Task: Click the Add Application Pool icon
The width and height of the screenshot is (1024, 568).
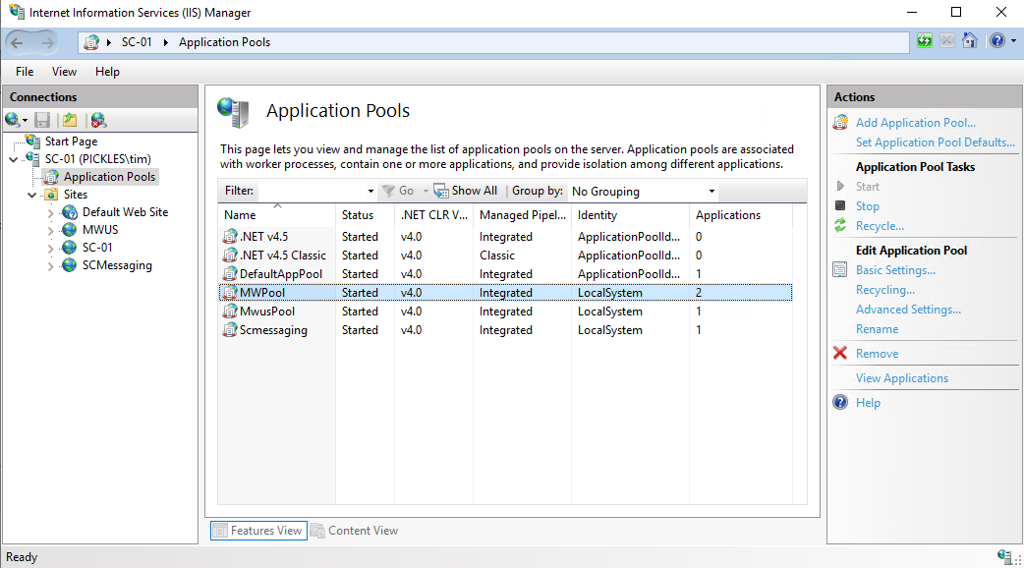Action: coord(840,122)
